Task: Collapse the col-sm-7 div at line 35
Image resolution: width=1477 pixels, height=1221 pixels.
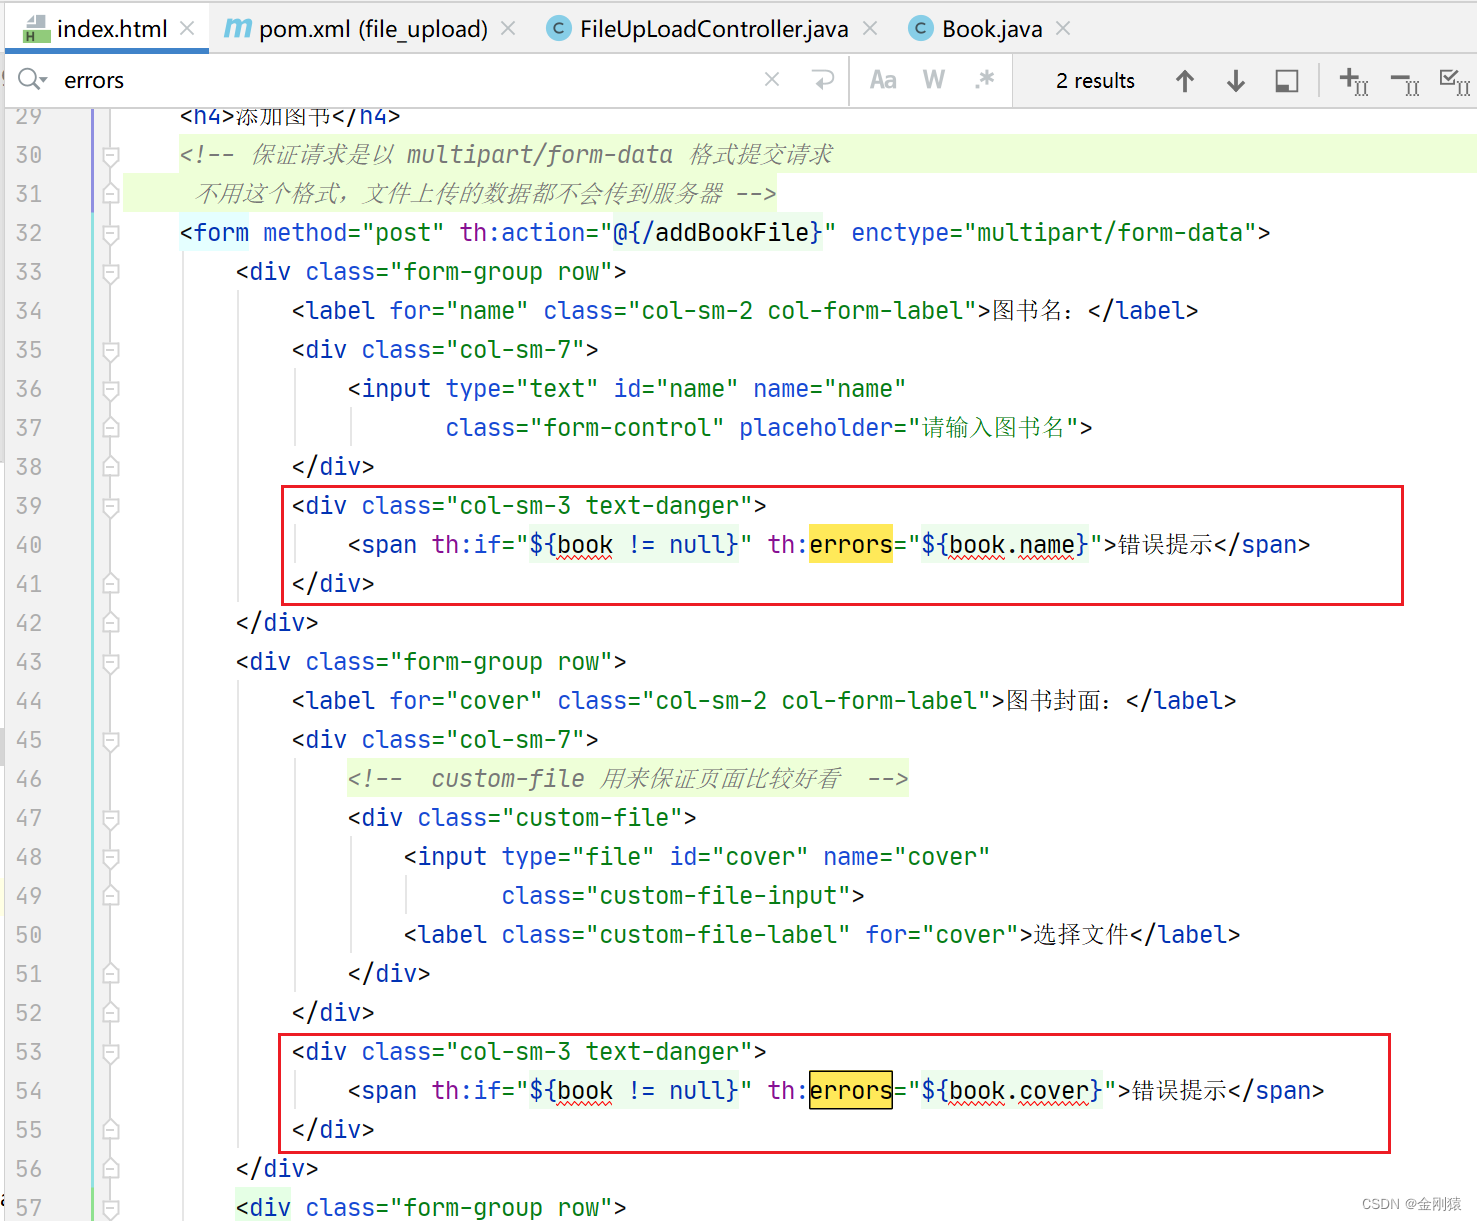Action: coord(111,350)
